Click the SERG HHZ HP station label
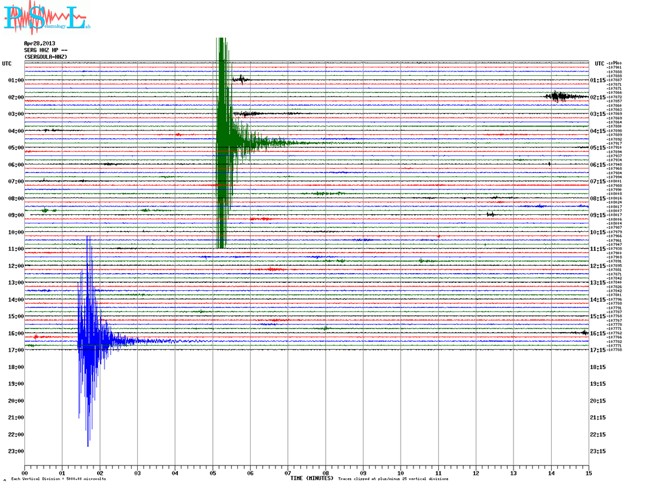Screen dimensions: 650x499 45,50
